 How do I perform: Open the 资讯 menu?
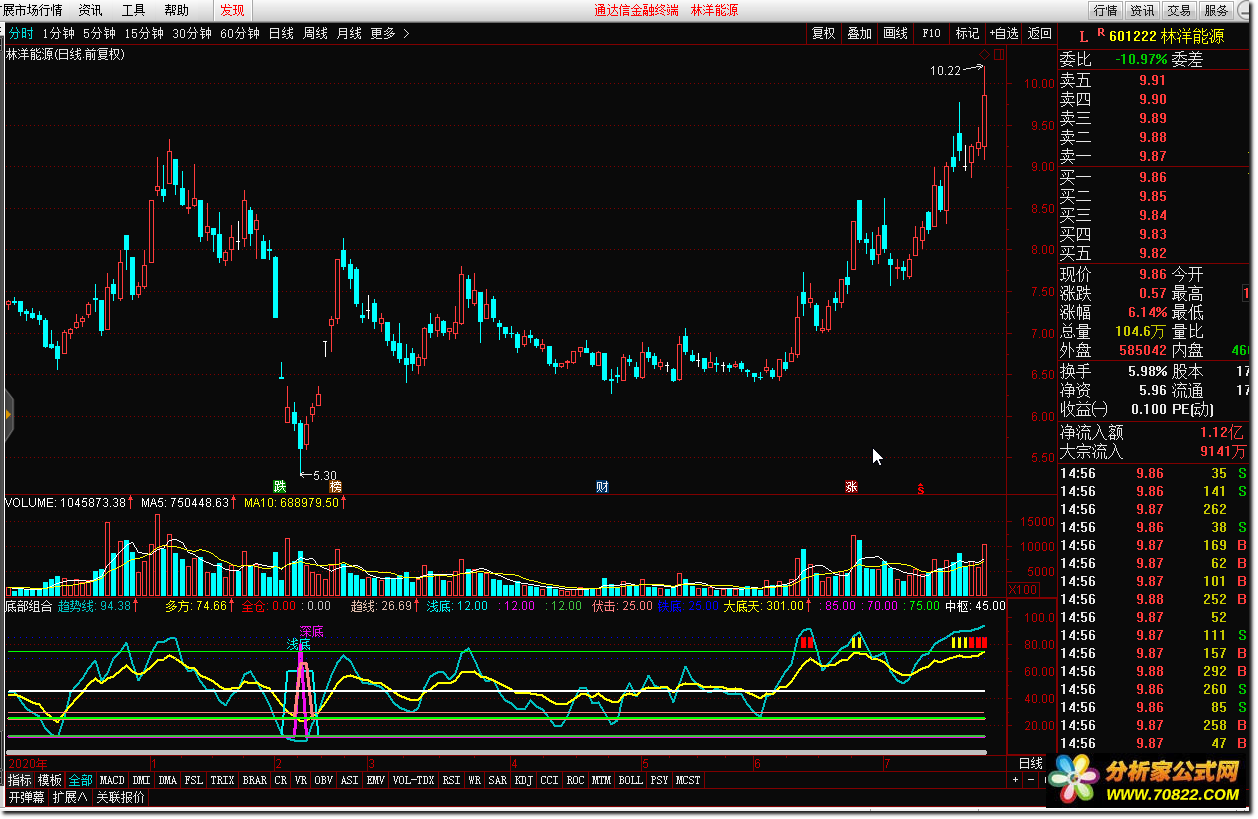point(90,10)
